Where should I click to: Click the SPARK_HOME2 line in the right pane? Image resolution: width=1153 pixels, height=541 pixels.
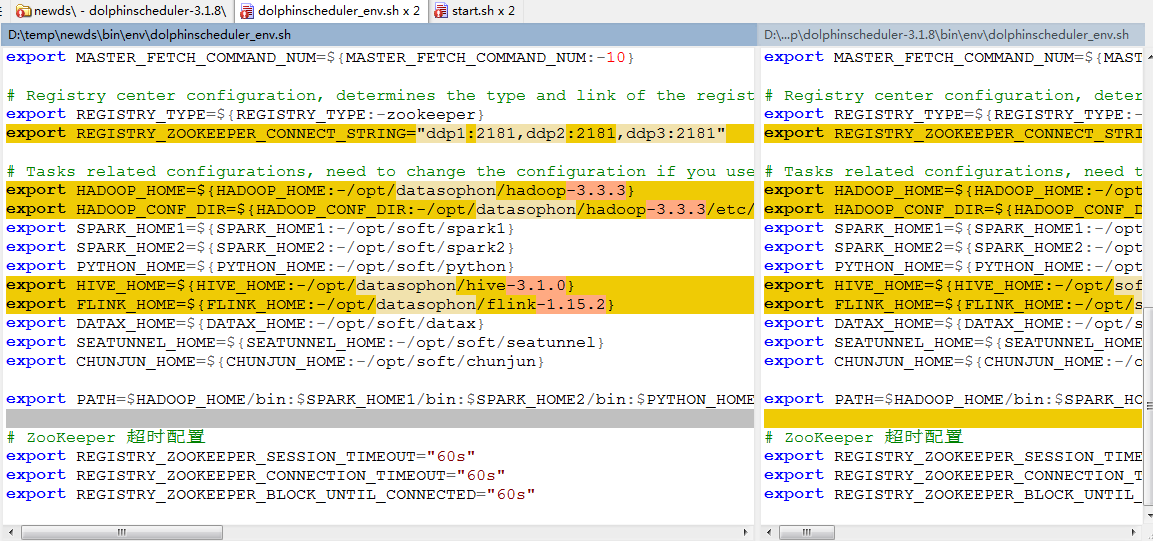coord(955,248)
